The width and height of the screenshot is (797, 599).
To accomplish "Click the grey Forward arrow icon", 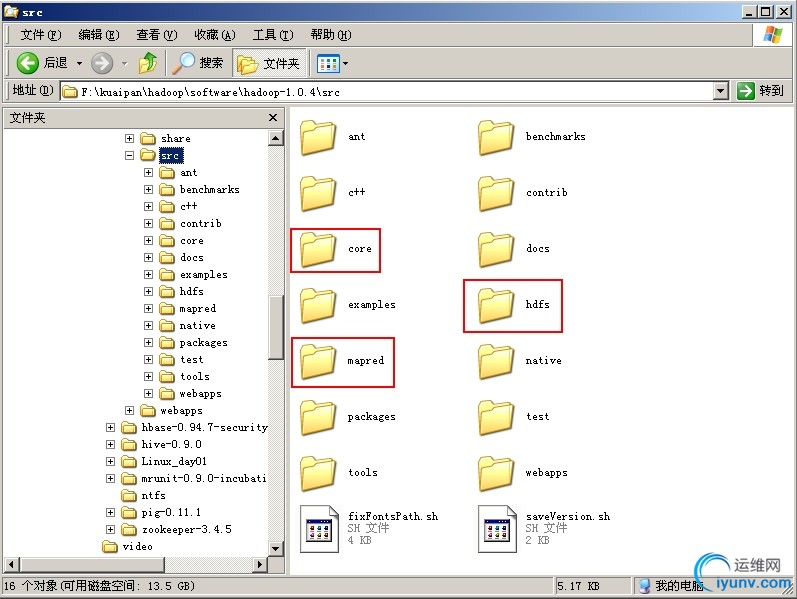I will pyautogui.click(x=102, y=63).
